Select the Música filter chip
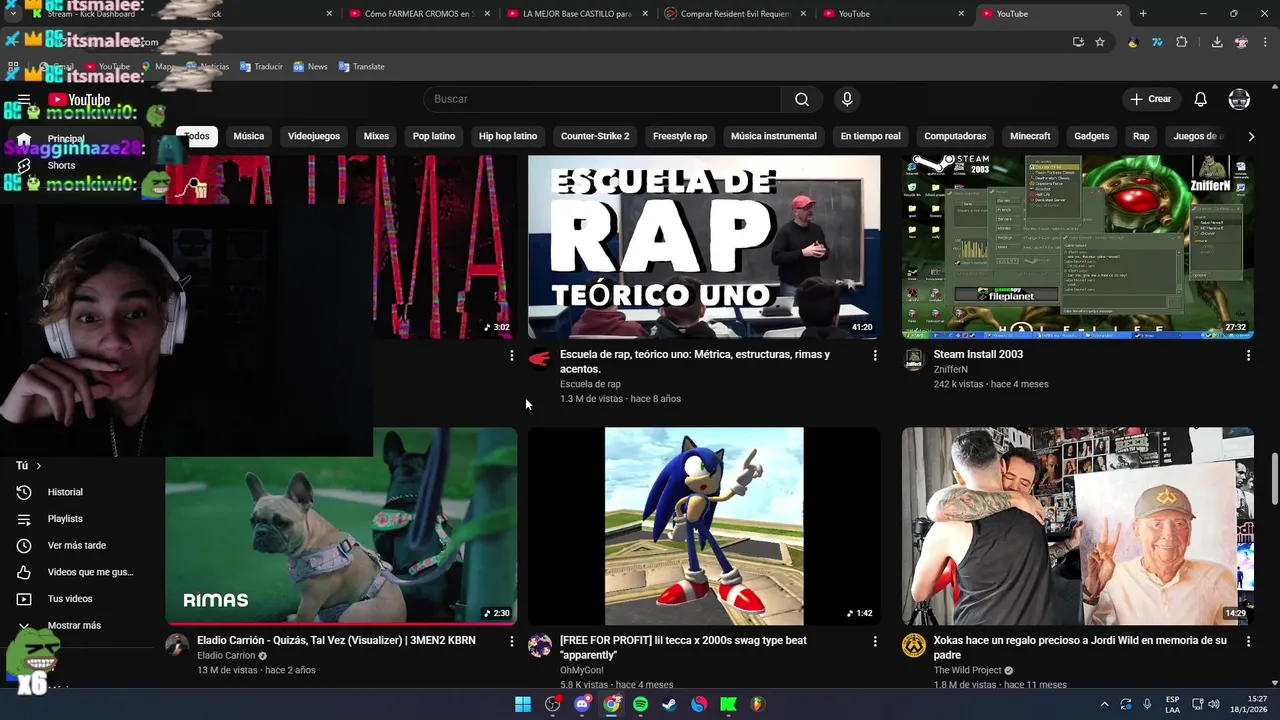1280x720 pixels. 249,136
